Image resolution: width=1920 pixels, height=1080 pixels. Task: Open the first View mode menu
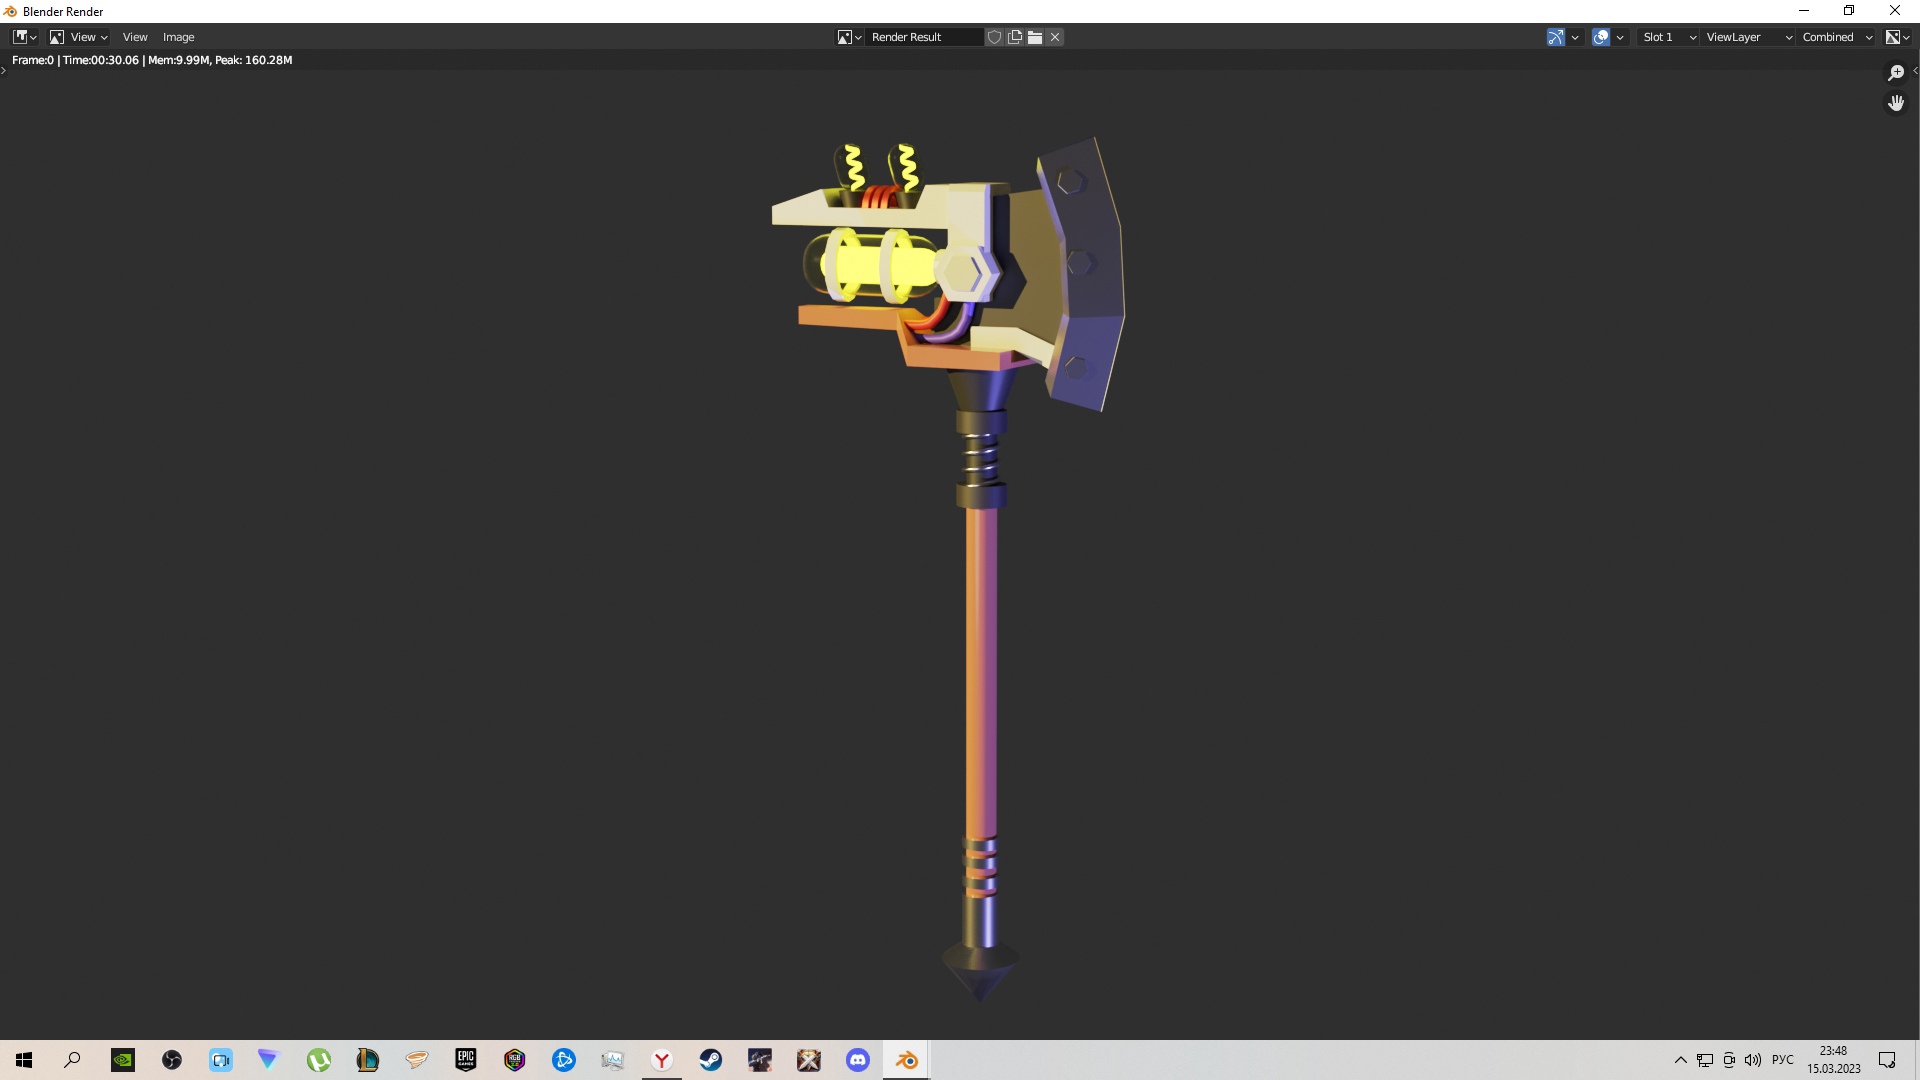[79, 37]
